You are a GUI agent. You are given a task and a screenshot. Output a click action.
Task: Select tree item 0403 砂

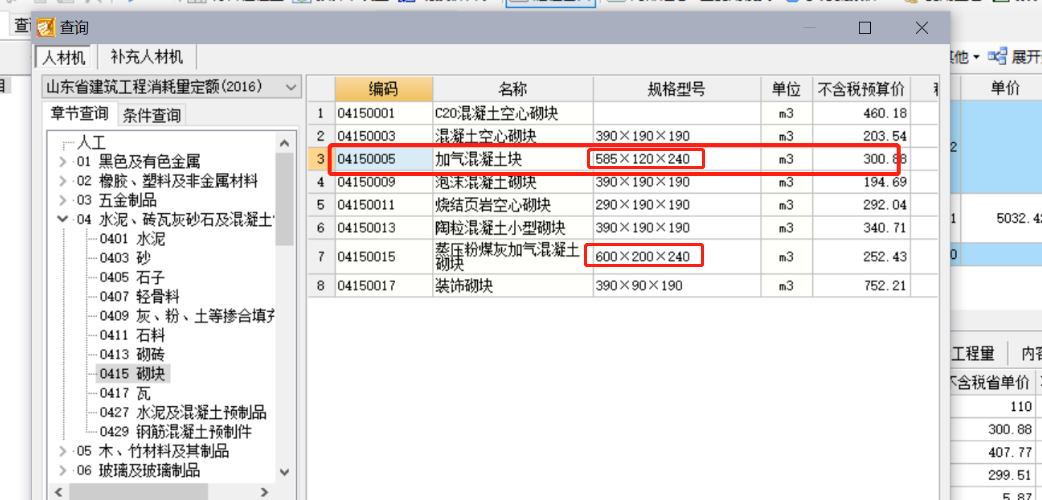(125, 258)
